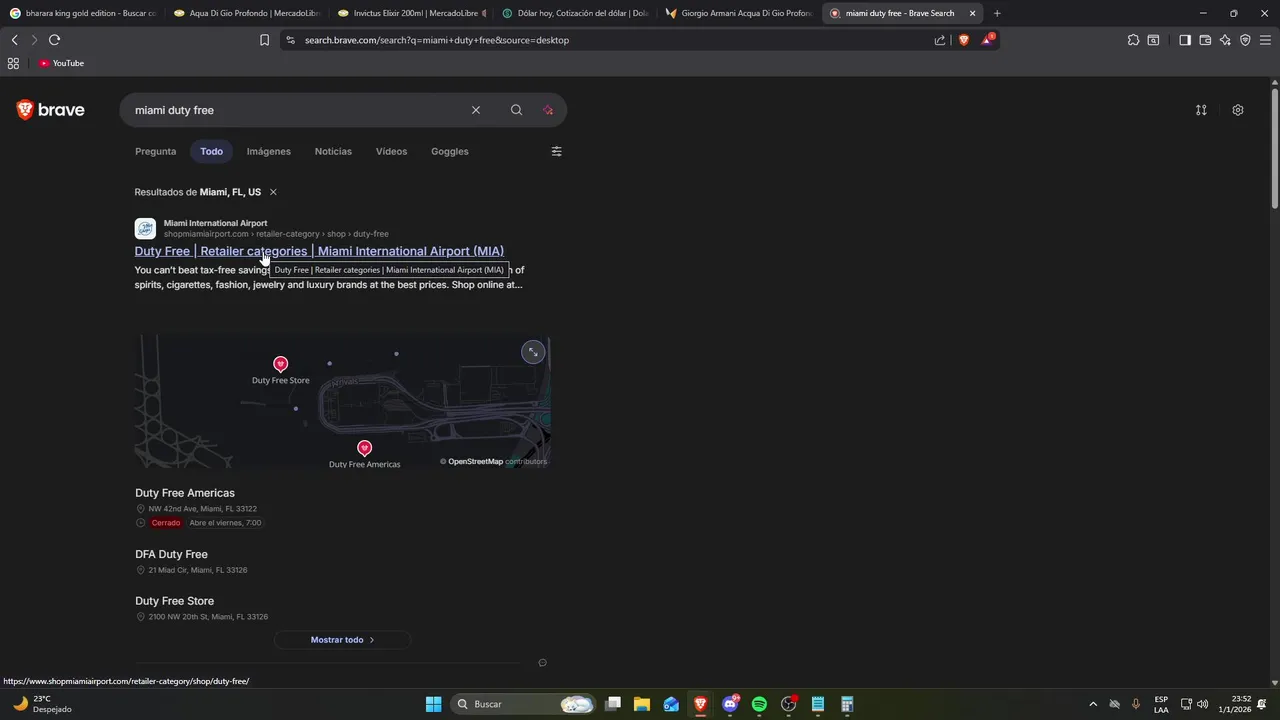This screenshot has width=1280, height=720.
Task: Reload the current page
Action: tap(54, 40)
